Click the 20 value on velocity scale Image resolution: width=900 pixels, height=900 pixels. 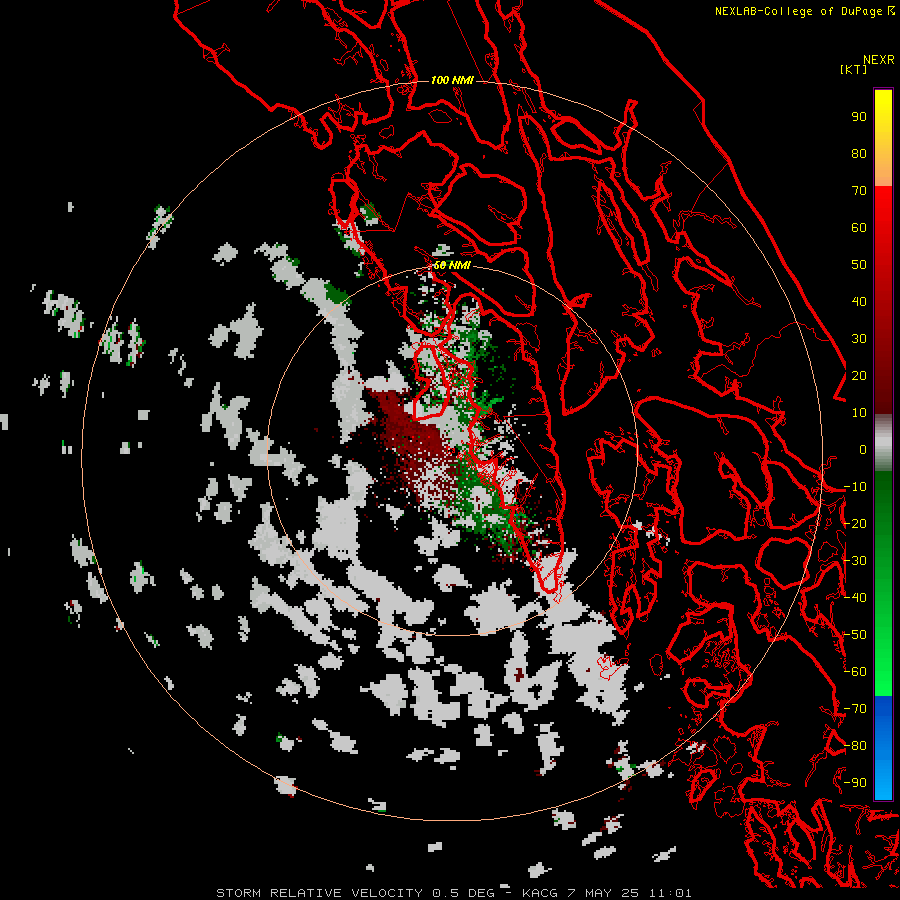click(859, 375)
